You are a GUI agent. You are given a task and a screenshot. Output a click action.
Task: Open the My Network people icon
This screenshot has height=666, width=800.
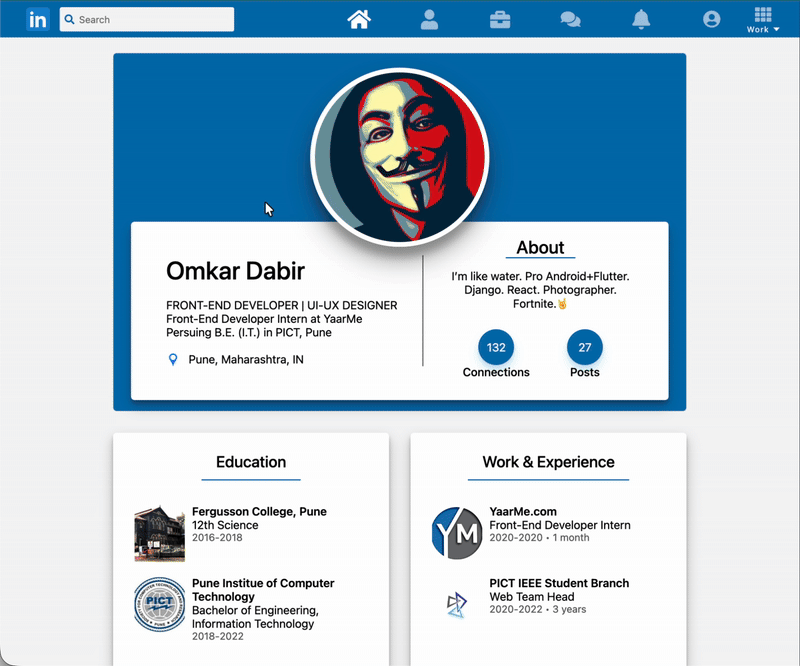click(x=429, y=18)
